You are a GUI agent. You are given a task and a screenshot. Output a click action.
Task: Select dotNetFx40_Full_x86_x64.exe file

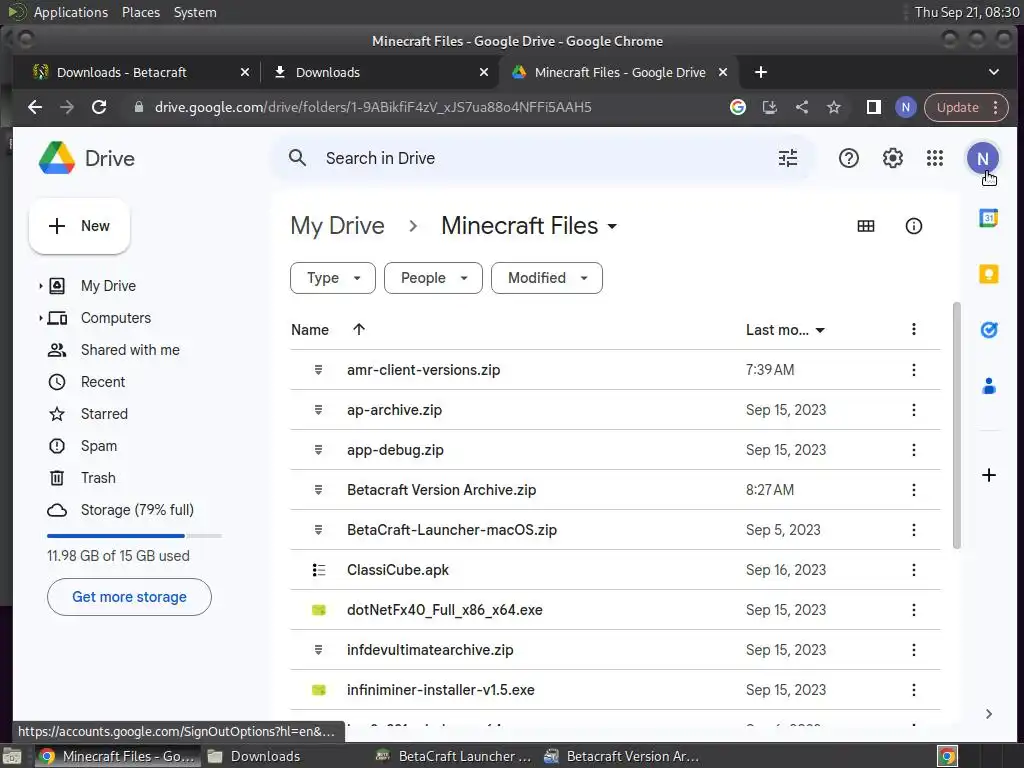pos(615,610)
